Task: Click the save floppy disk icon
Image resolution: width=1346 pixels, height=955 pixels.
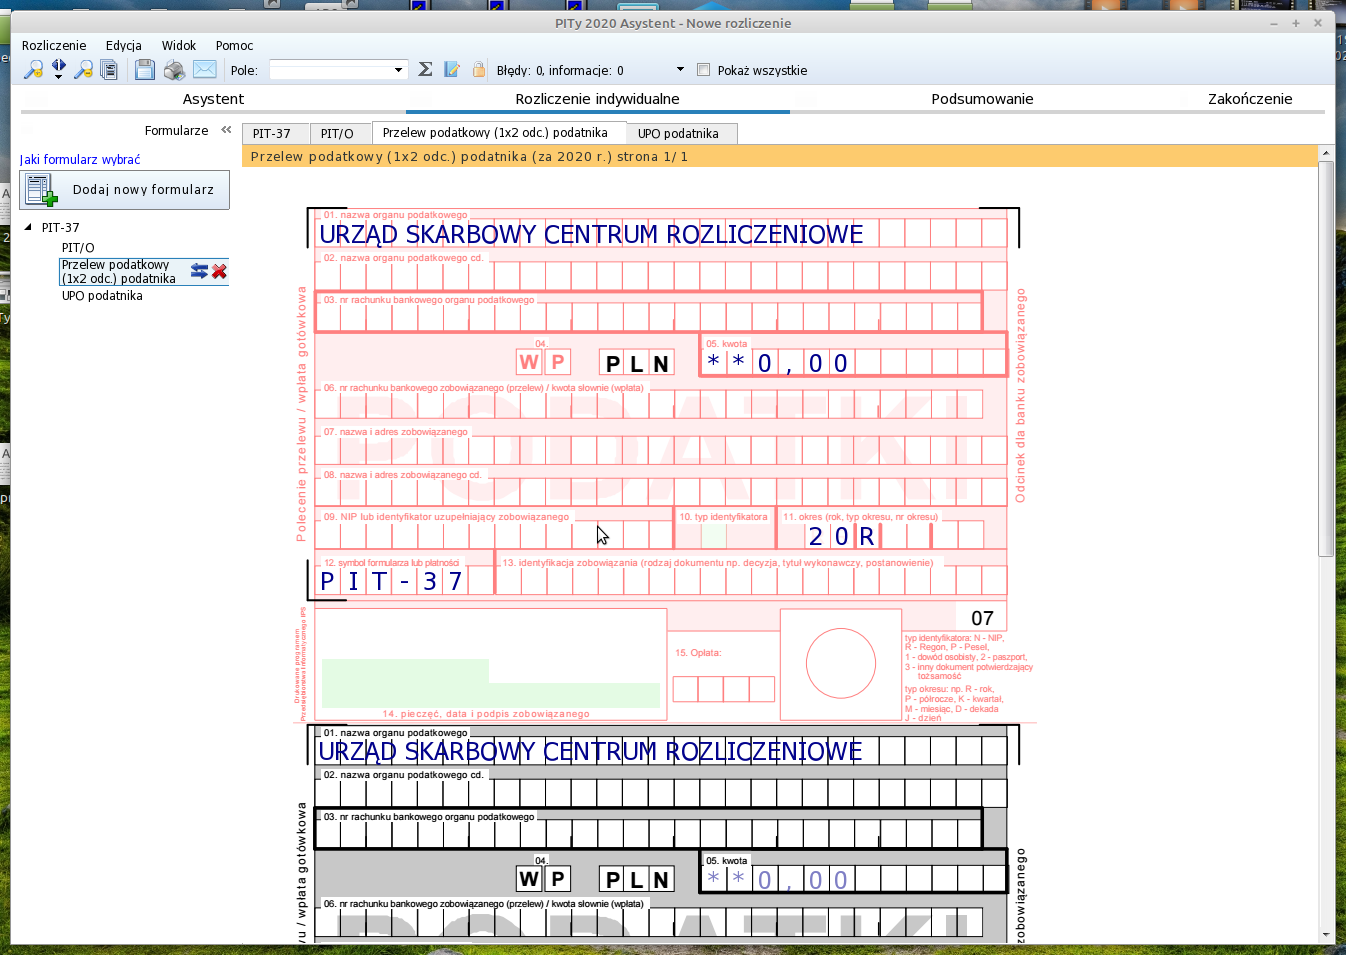Action: [145, 70]
